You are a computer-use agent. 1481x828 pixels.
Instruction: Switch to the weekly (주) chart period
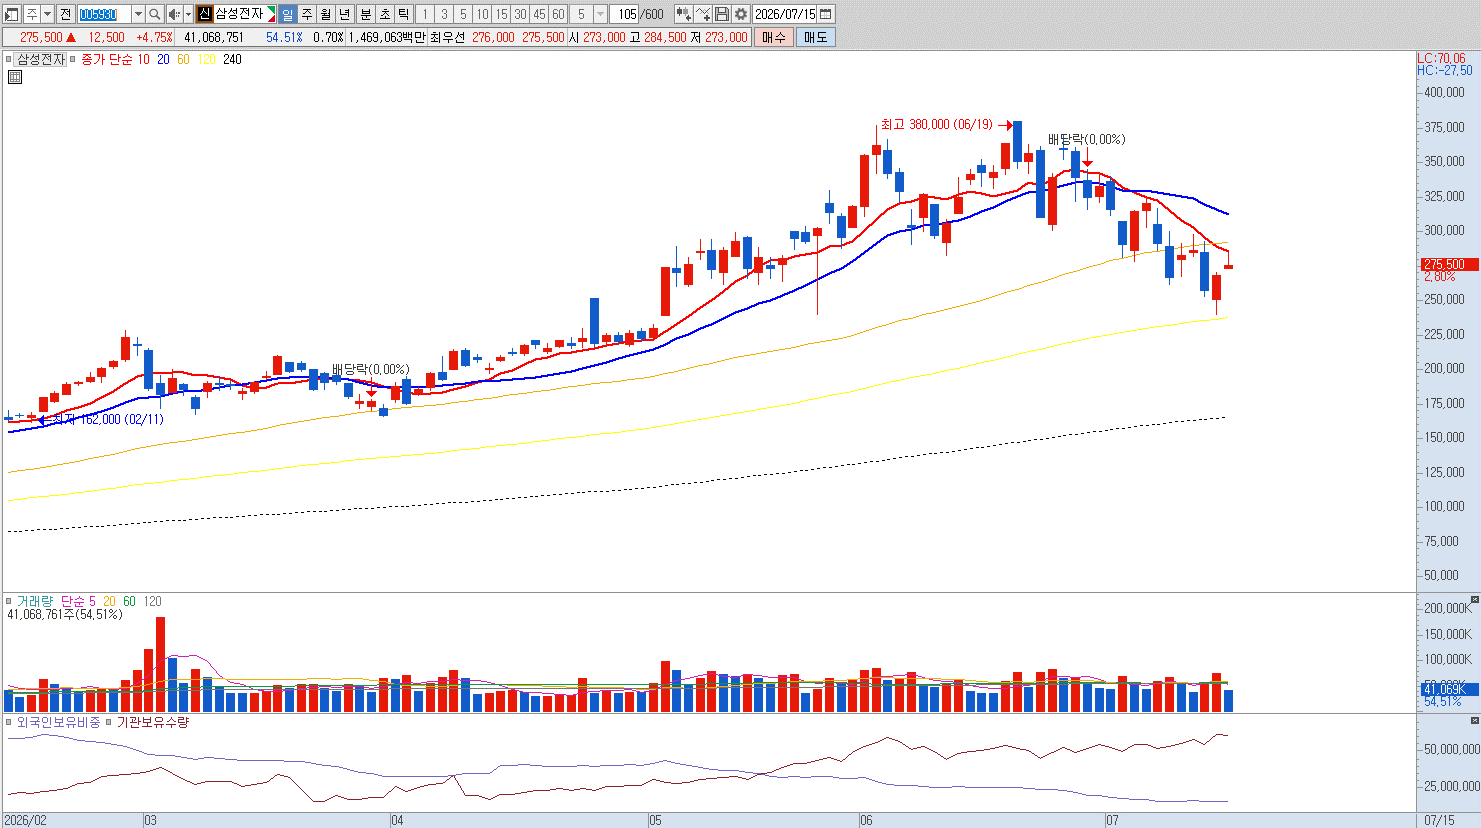tap(306, 14)
